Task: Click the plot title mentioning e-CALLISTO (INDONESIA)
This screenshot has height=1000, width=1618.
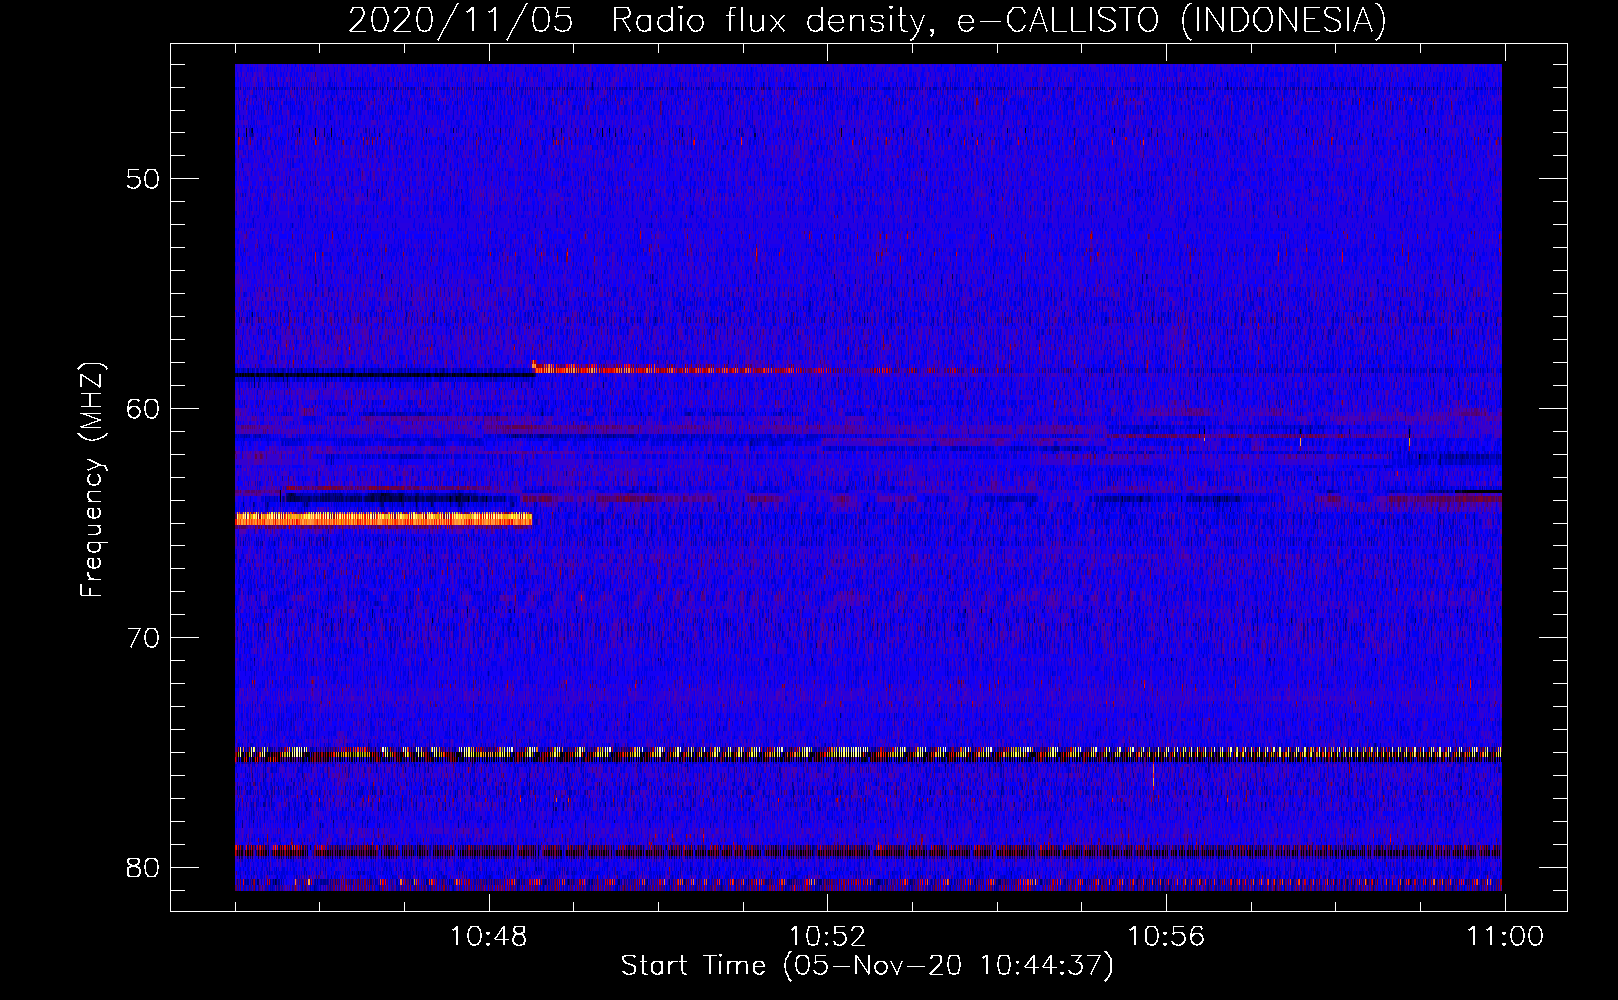Action: coord(867,20)
